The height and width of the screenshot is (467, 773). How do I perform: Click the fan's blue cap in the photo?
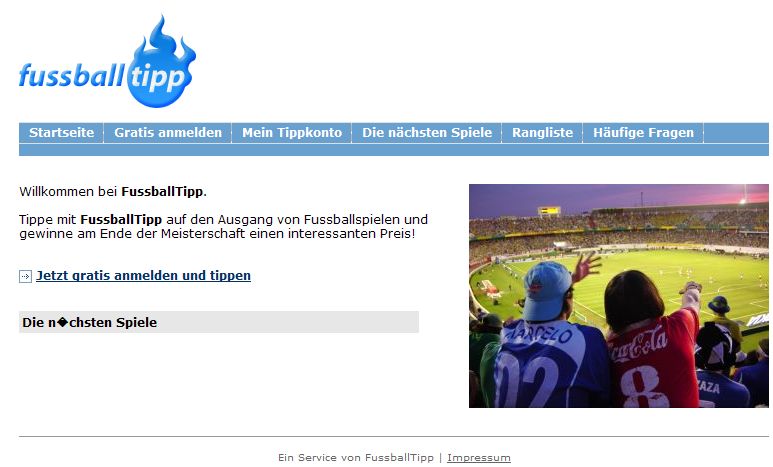pyautogui.click(x=547, y=291)
